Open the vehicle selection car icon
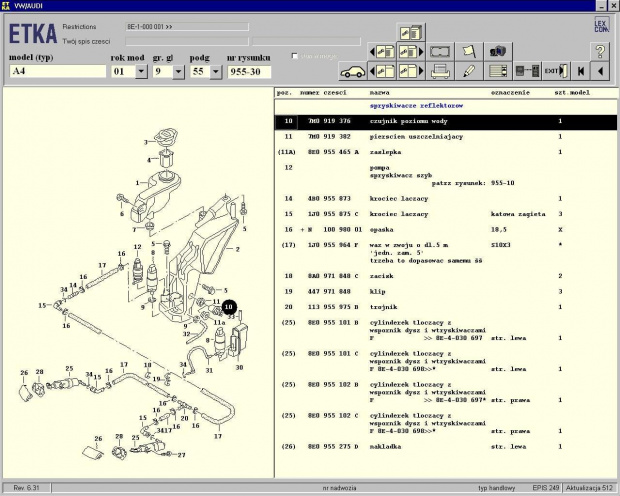This screenshot has height=496, width=620. point(353,71)
